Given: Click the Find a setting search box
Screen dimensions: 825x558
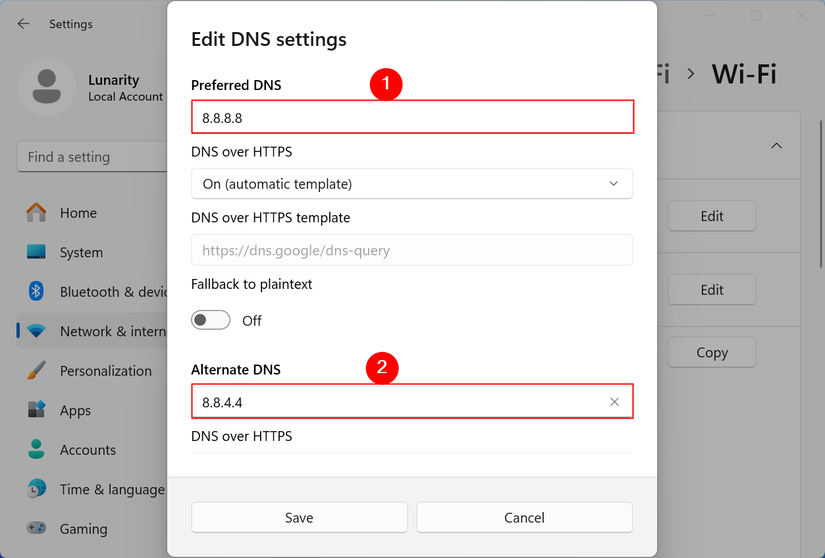Looking at the screenshot, I should (x=92, y=157).
